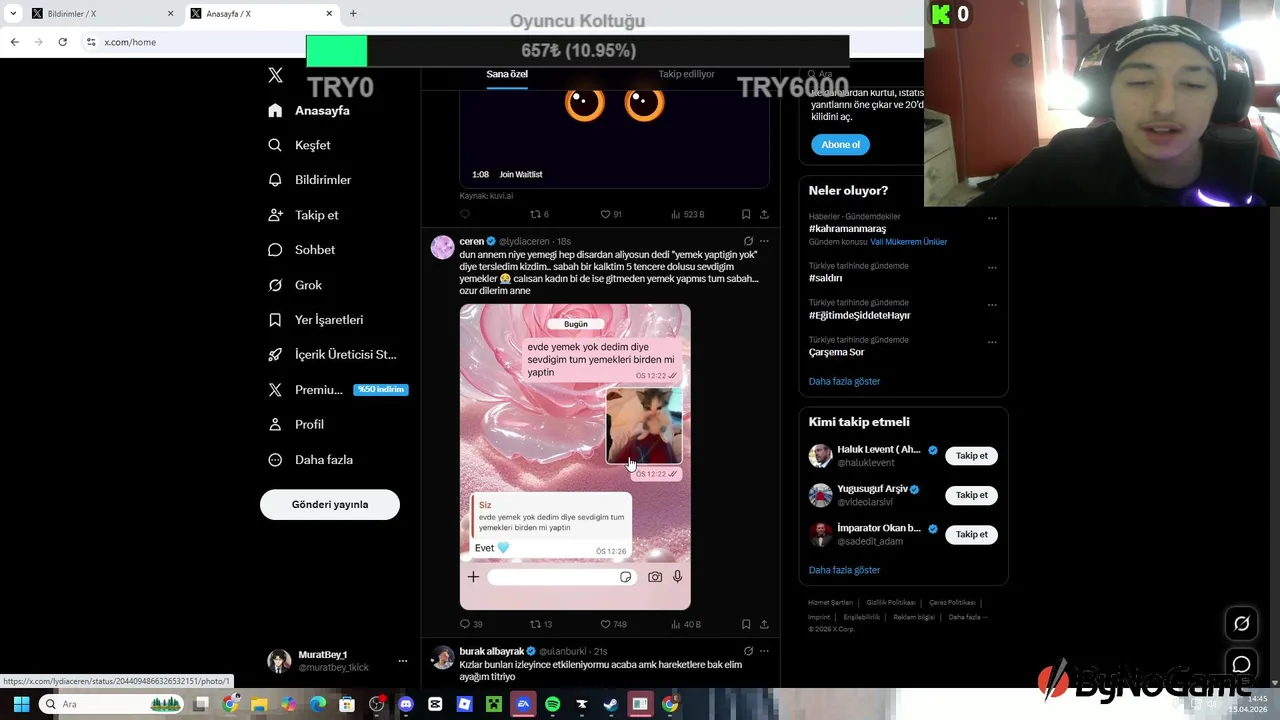Click the Gönderi yayınla button
Viewport: 1280px width, 720px height.
(x=330, y=505)
